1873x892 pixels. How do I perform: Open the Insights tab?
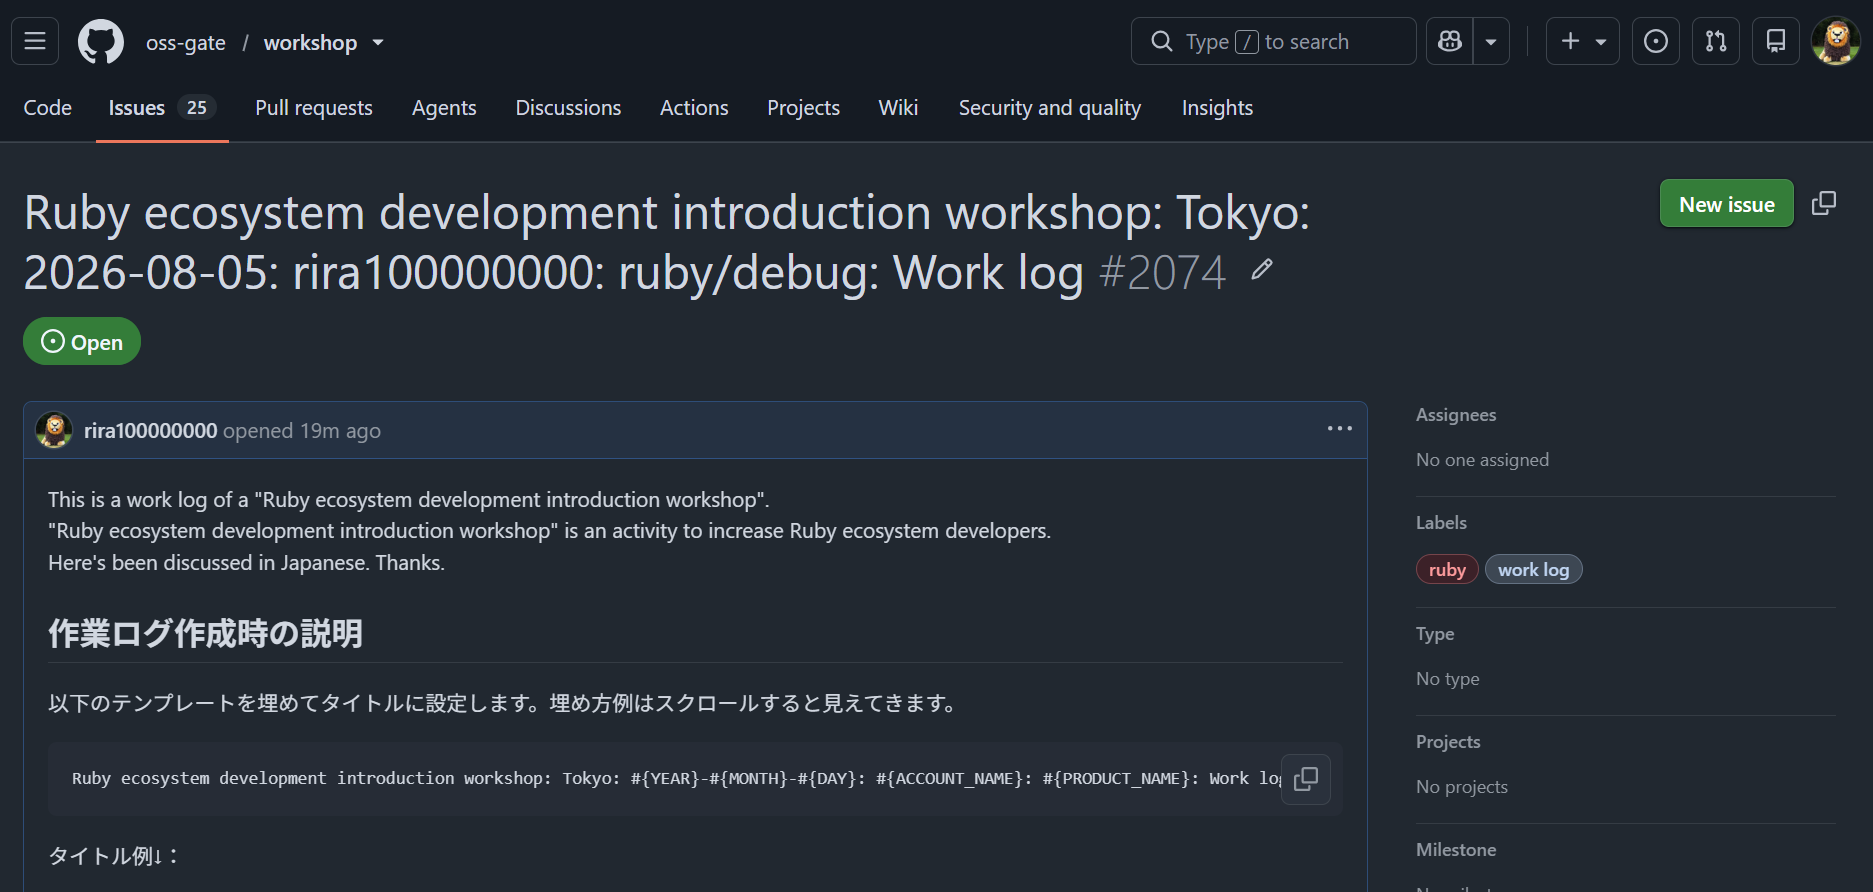pyautogui.click(x=1217, y=108)
